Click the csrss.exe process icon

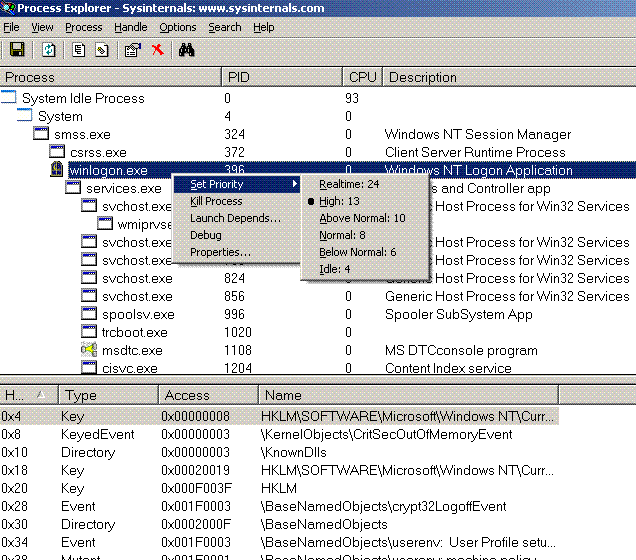click(x=57, y=151)
